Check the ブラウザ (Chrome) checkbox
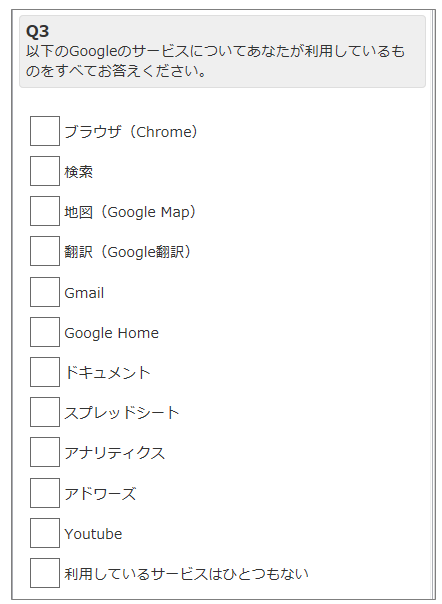 [x=45, y=131]
